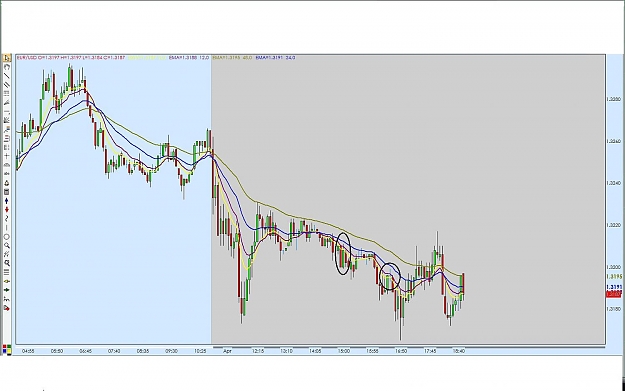Click the 17:45 time axis label
Screen dimensions: 625x391
coord(430,351)
